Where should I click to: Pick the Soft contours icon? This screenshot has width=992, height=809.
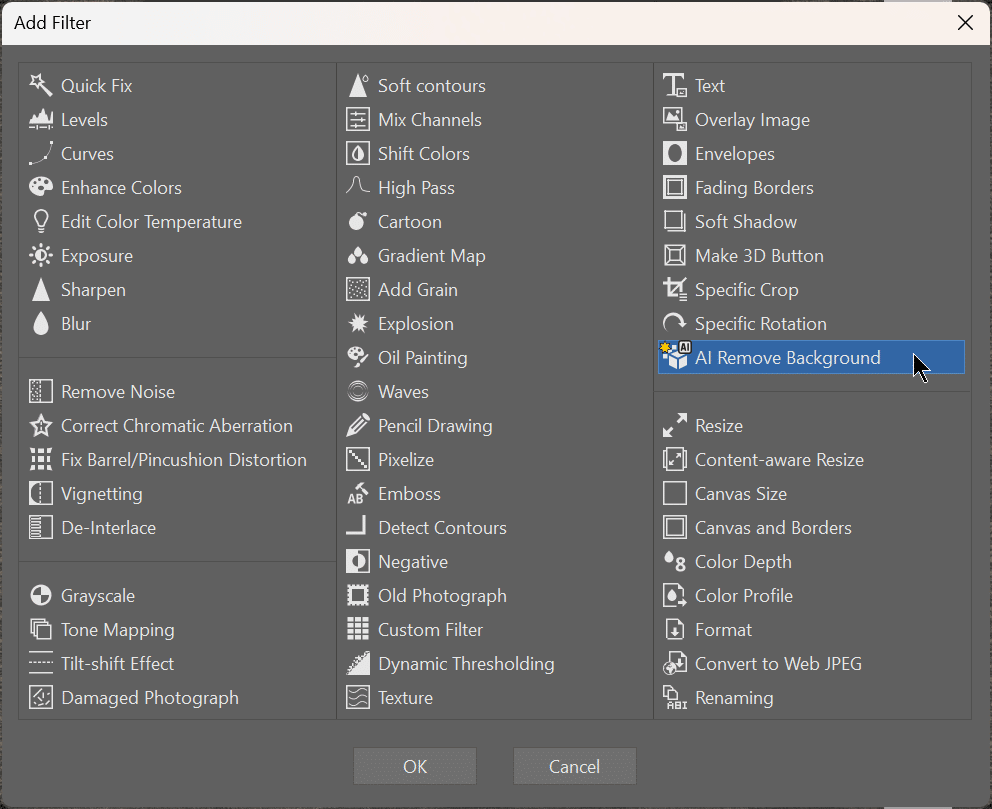[x=358, y=85]
